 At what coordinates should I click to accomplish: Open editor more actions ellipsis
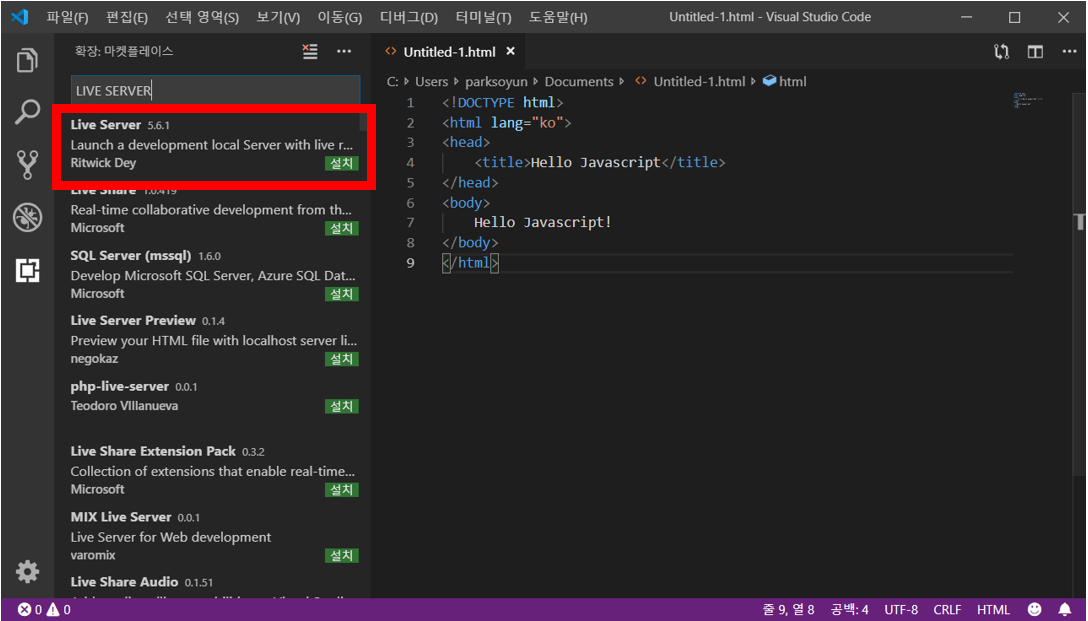1071,51
